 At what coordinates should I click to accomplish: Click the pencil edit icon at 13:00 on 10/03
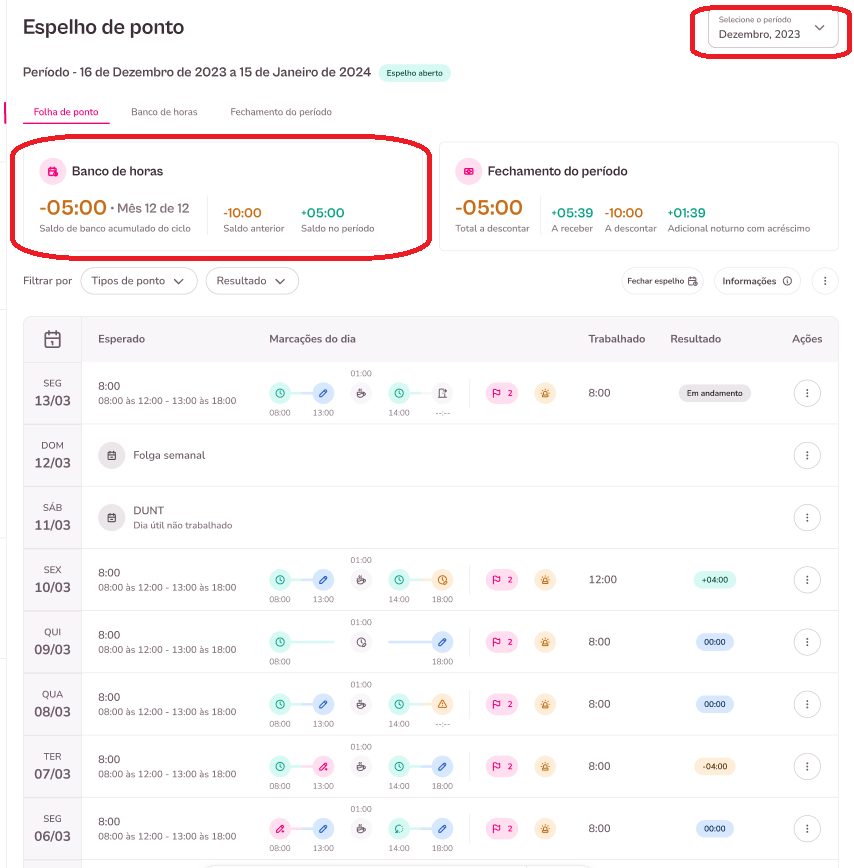point(321,580)
